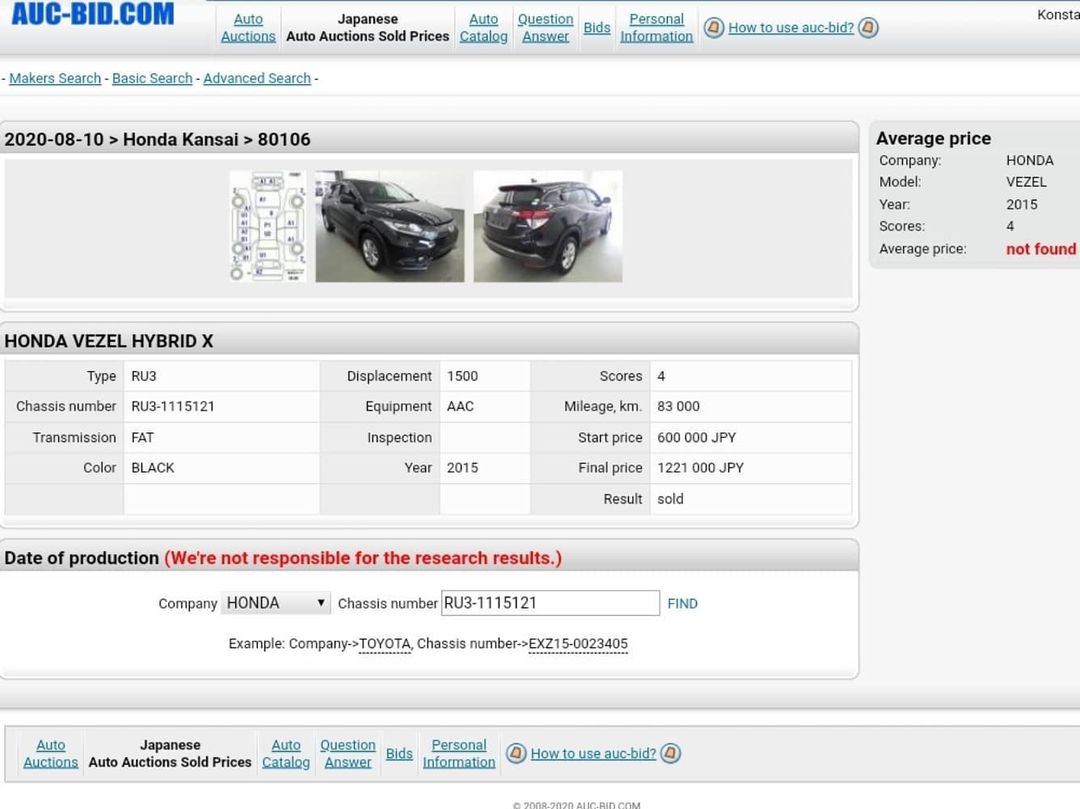Click transmission value 'FAT'
This screenshot has height=809, width=1080.
pos(143,437)
